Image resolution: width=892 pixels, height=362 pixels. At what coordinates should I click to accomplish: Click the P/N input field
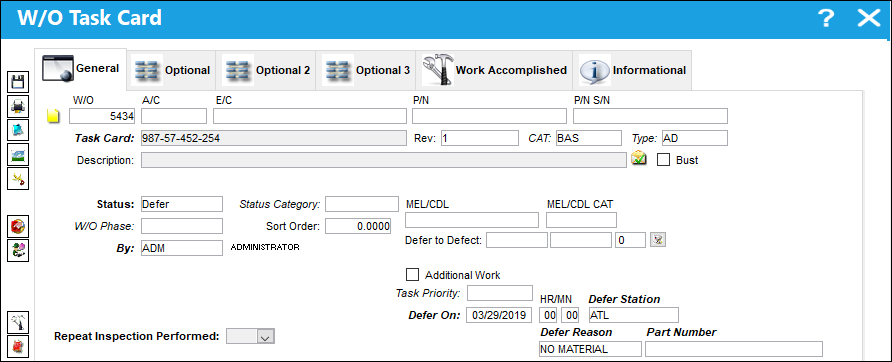489,116
